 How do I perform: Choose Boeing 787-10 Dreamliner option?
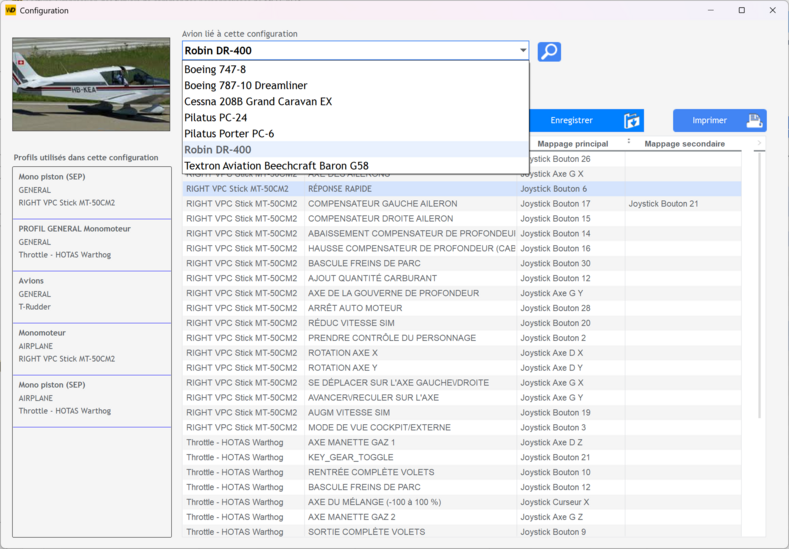tap(356, 86)
